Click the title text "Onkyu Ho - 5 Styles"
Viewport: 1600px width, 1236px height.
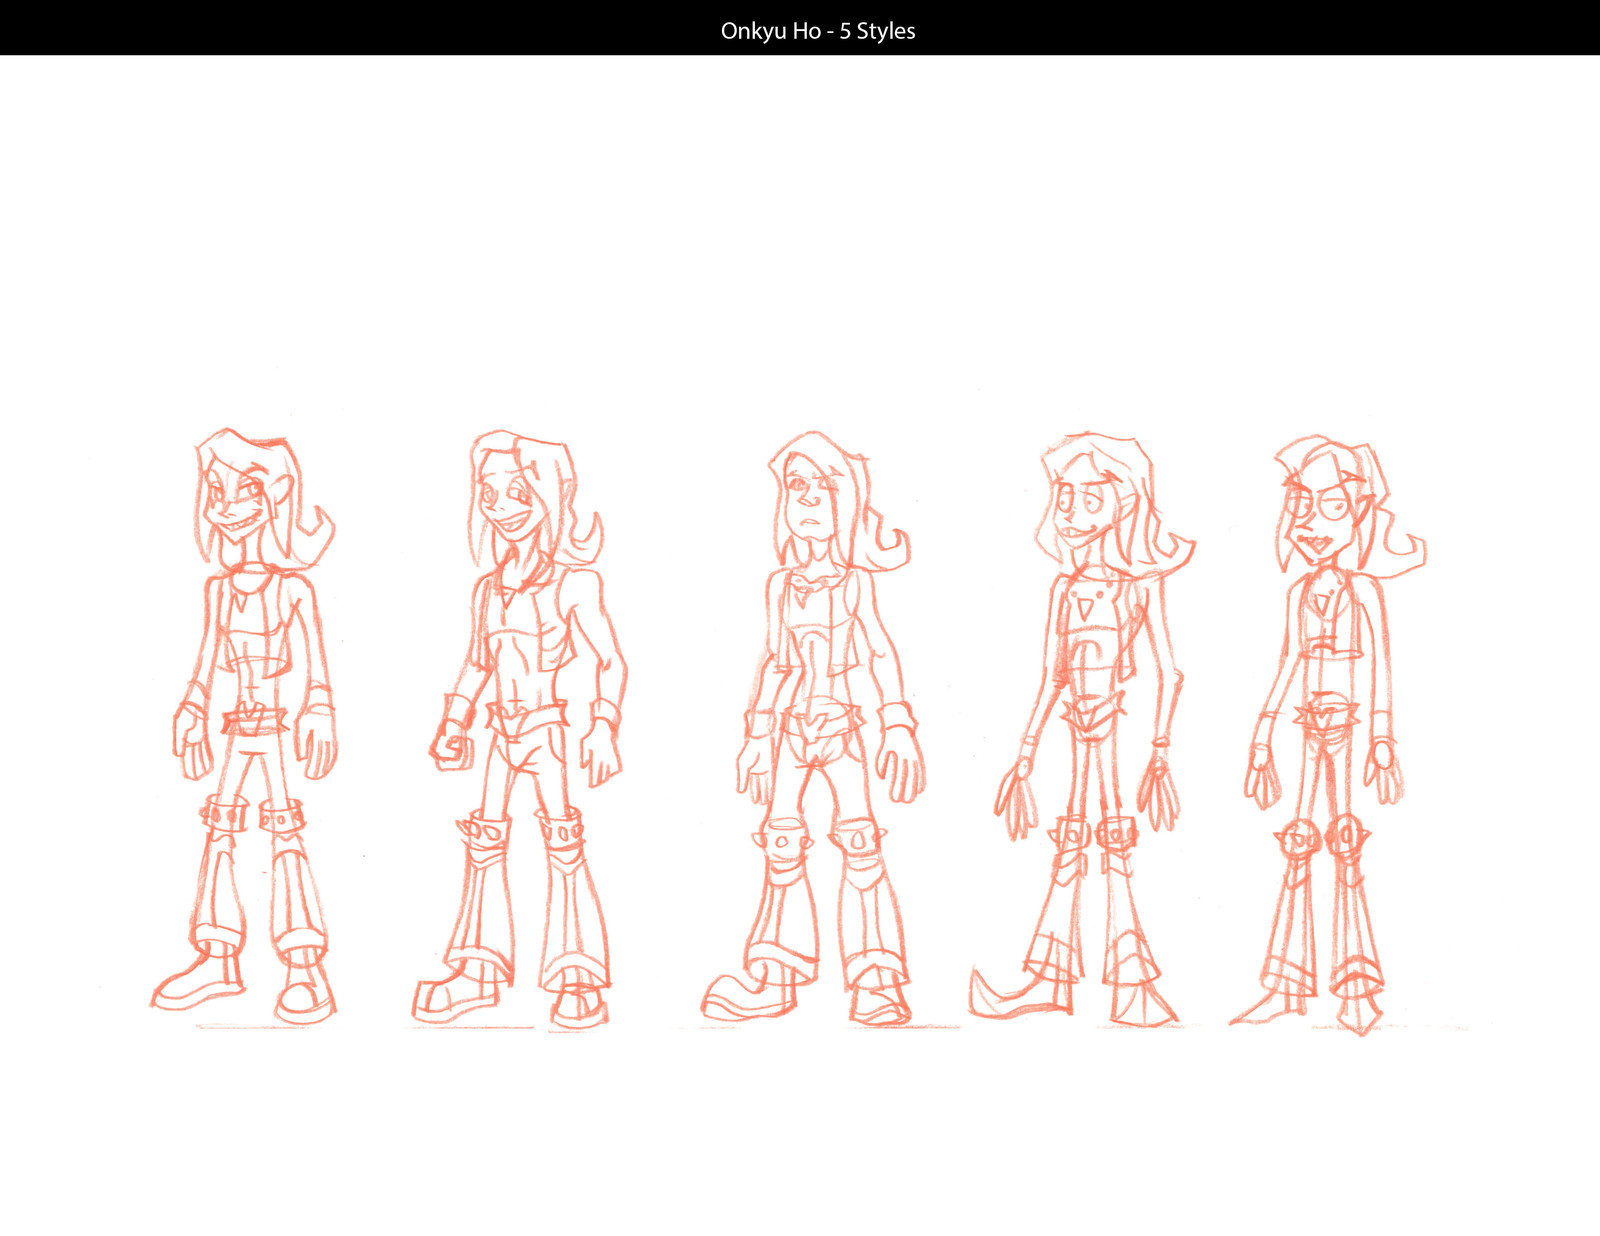pyautogui.click(x=818, y=31)
